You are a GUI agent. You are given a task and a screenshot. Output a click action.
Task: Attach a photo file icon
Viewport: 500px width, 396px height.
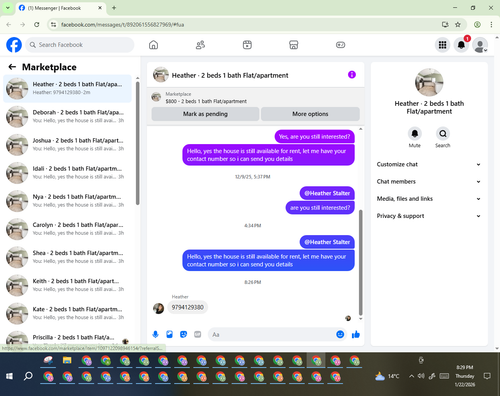click(x=169, y=334)
